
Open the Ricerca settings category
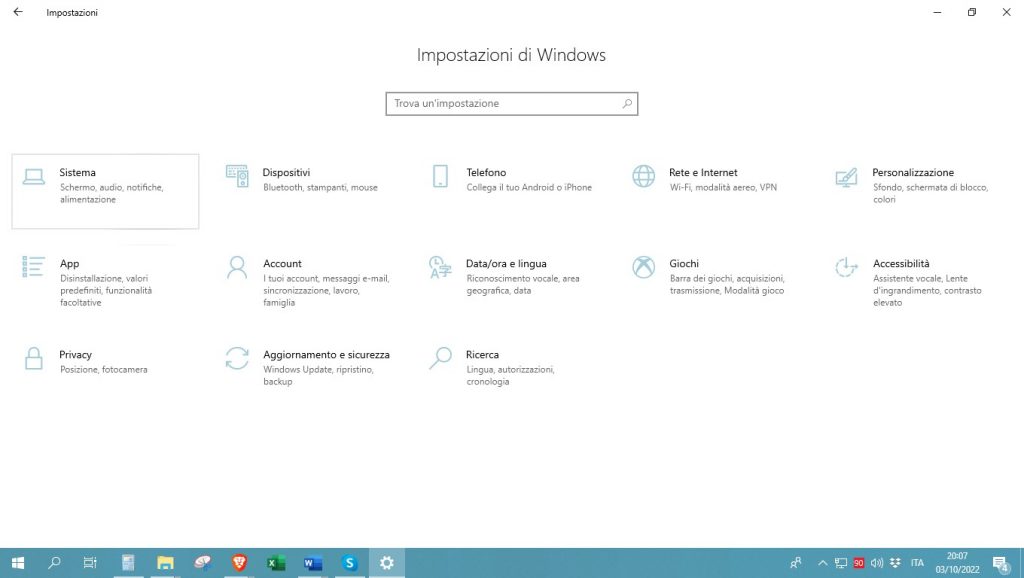482,355
